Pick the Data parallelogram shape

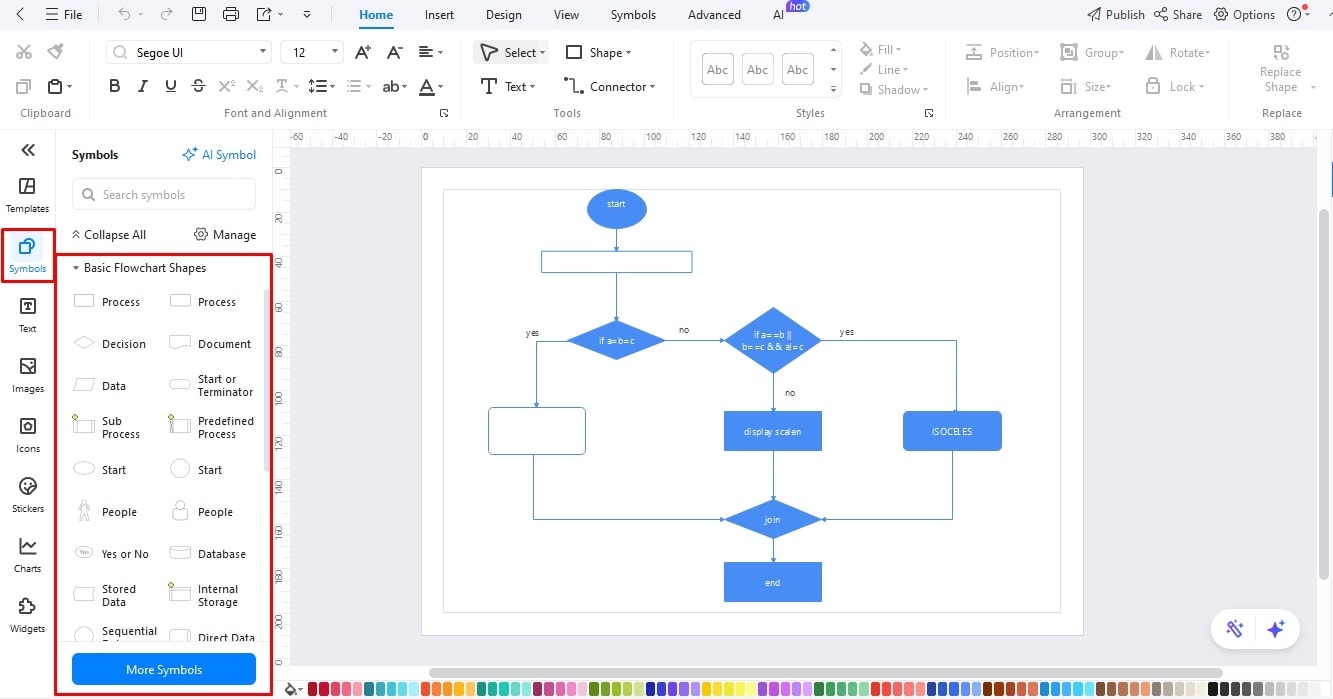tap(100, 385)
